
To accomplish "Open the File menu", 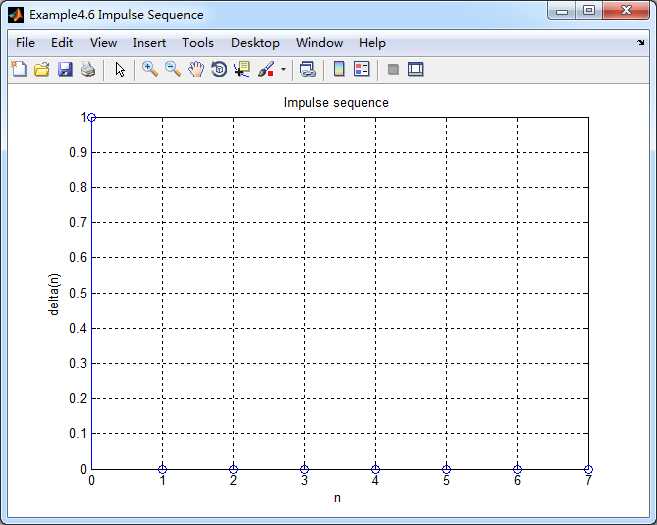I will [25, 43].
